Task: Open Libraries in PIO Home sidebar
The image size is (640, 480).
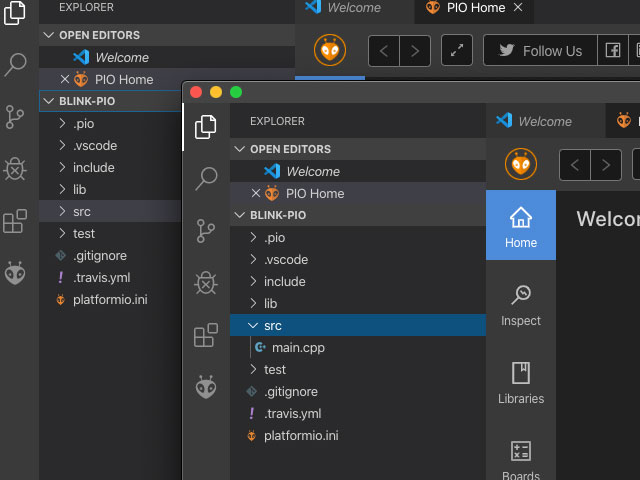Action: tap(520, 383)
